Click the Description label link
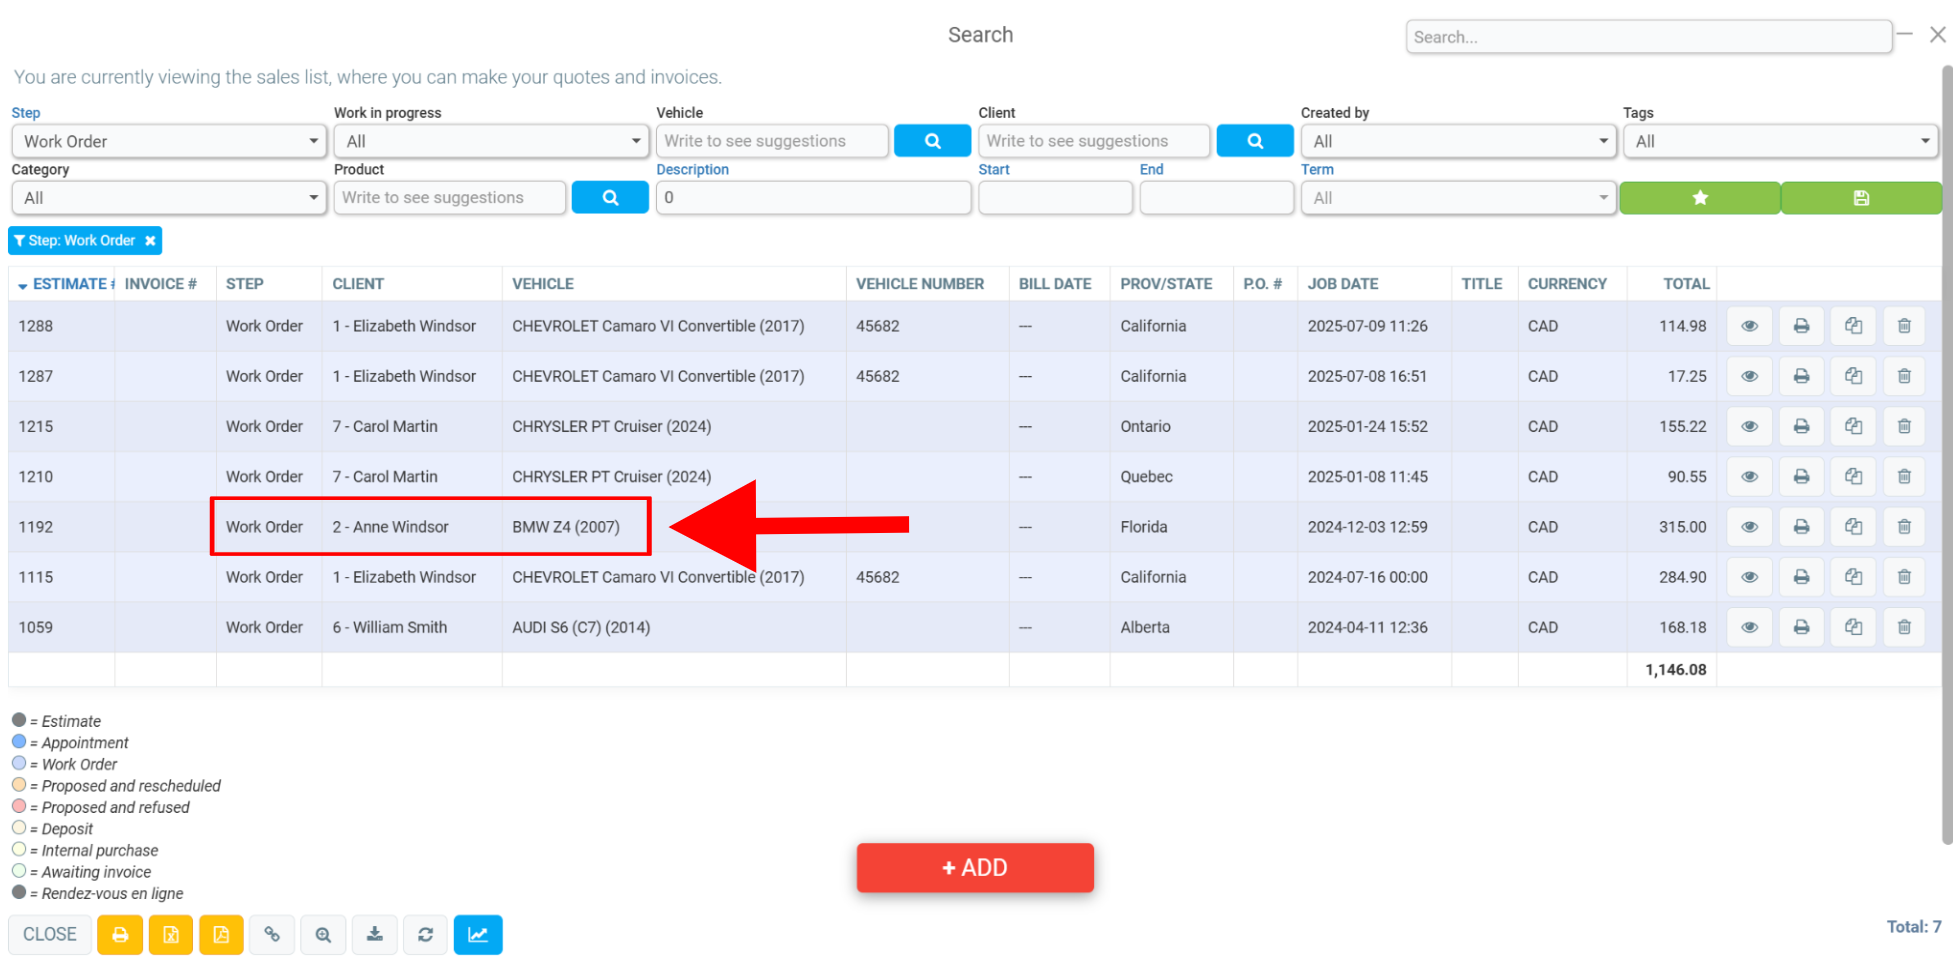 click(692, 170)
